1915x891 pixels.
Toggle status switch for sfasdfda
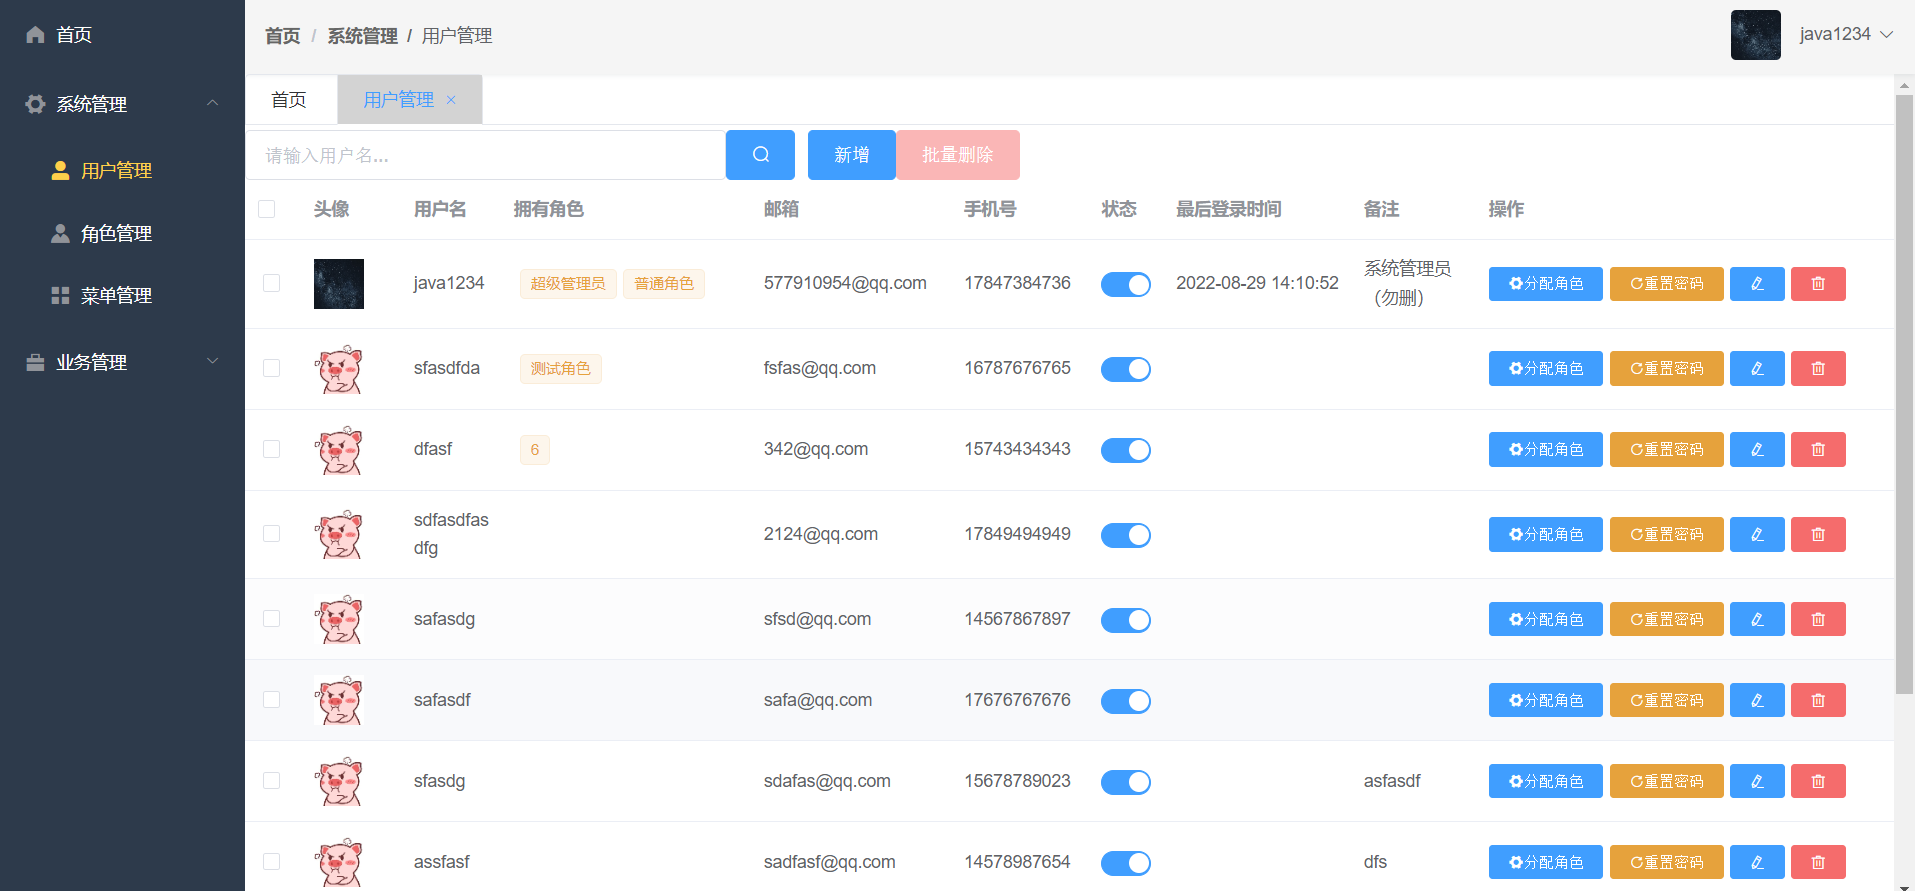[1126, 369]
